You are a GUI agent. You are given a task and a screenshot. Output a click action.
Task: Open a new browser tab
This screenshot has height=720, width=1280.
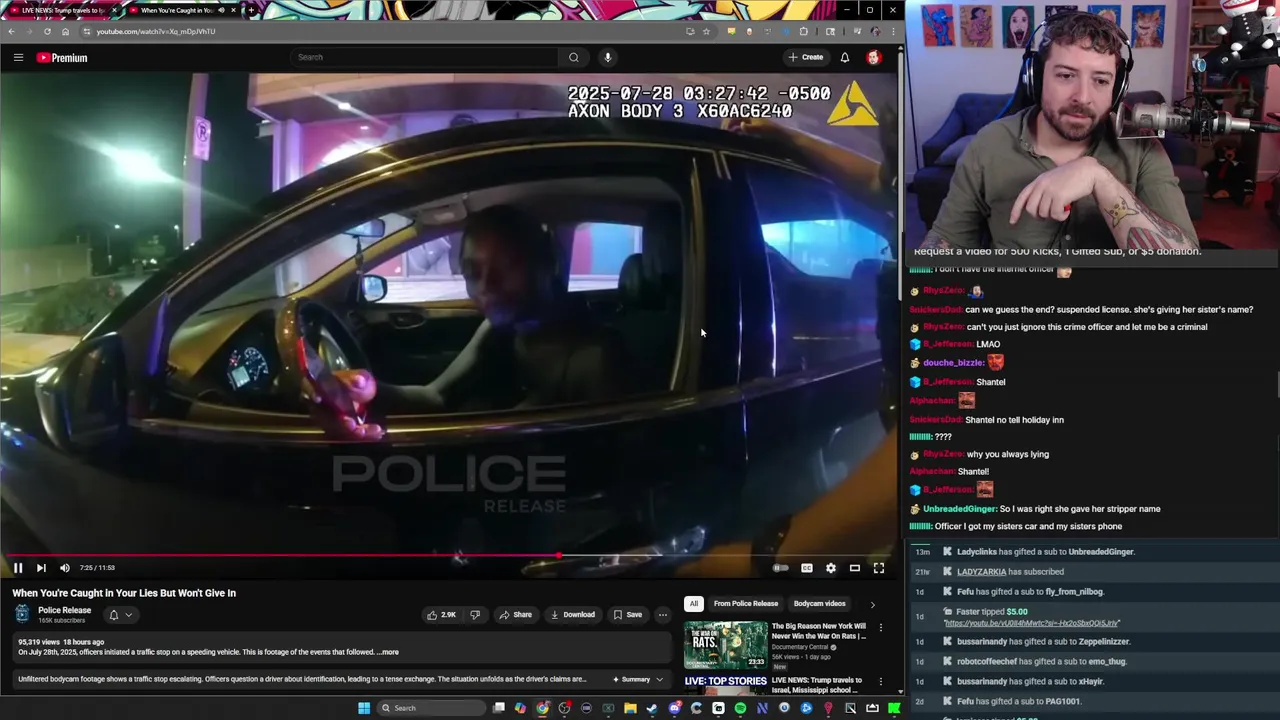pos(251,10)
